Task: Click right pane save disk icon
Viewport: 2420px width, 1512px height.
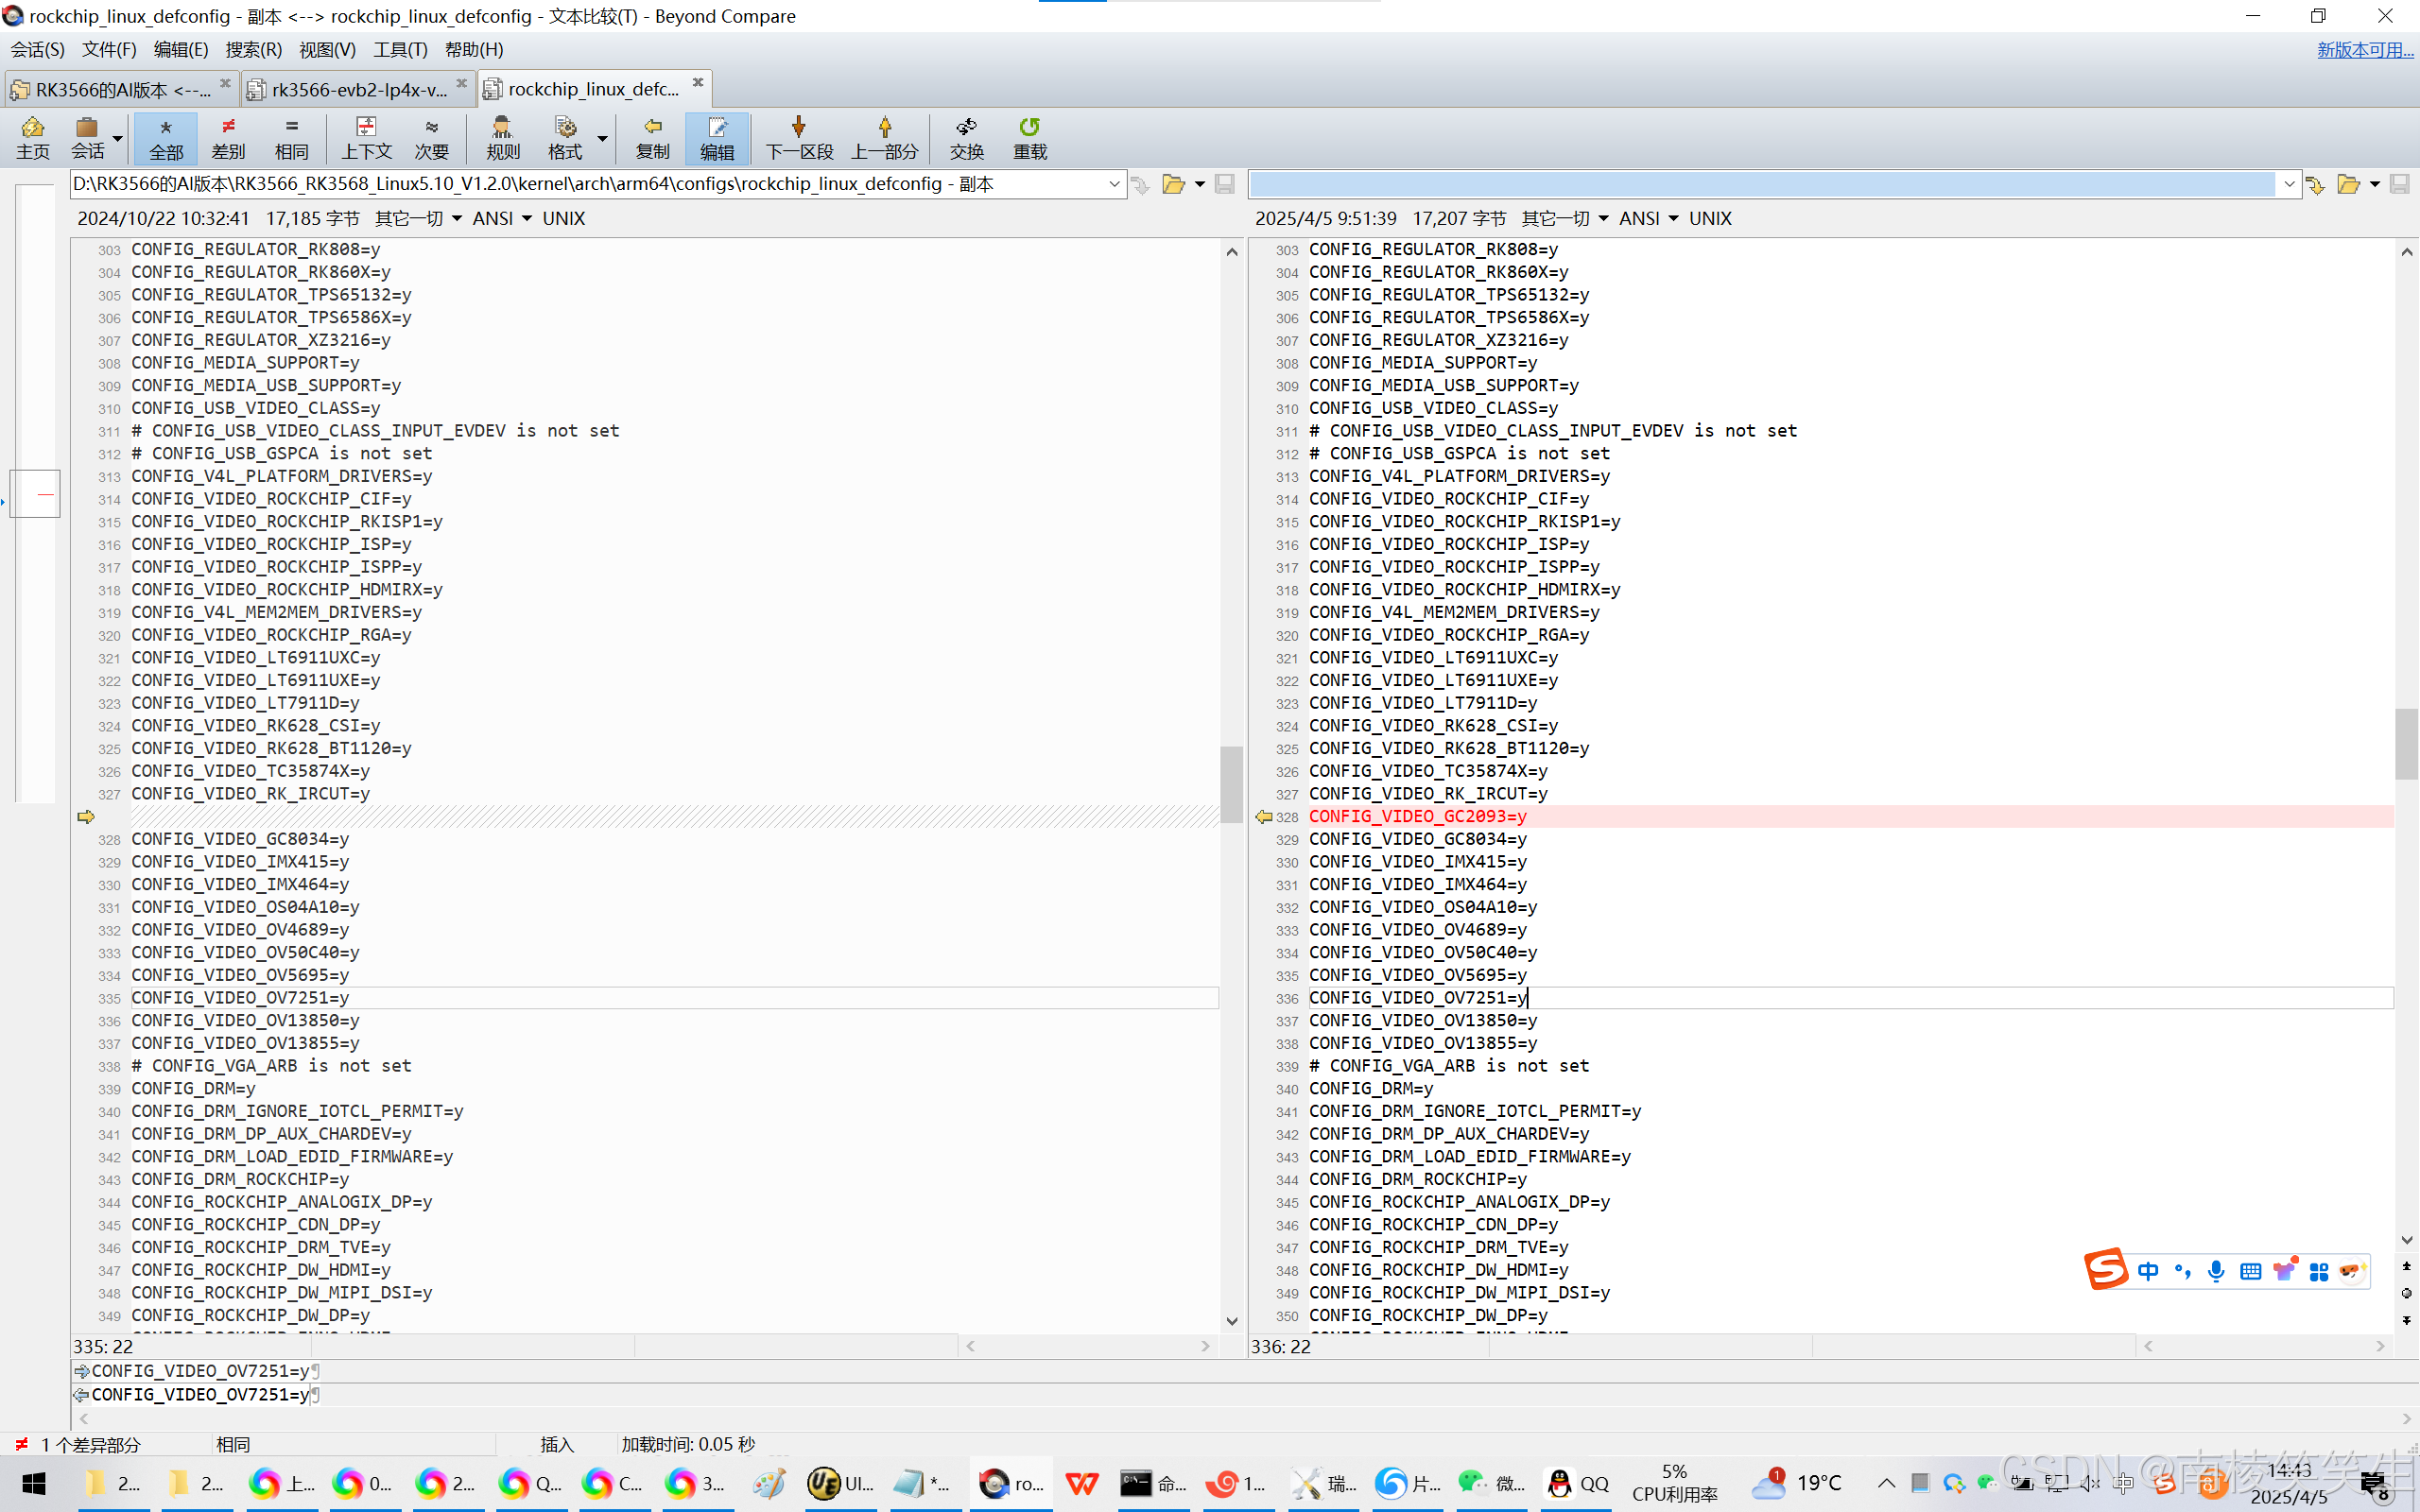Action: [2398, 184]
